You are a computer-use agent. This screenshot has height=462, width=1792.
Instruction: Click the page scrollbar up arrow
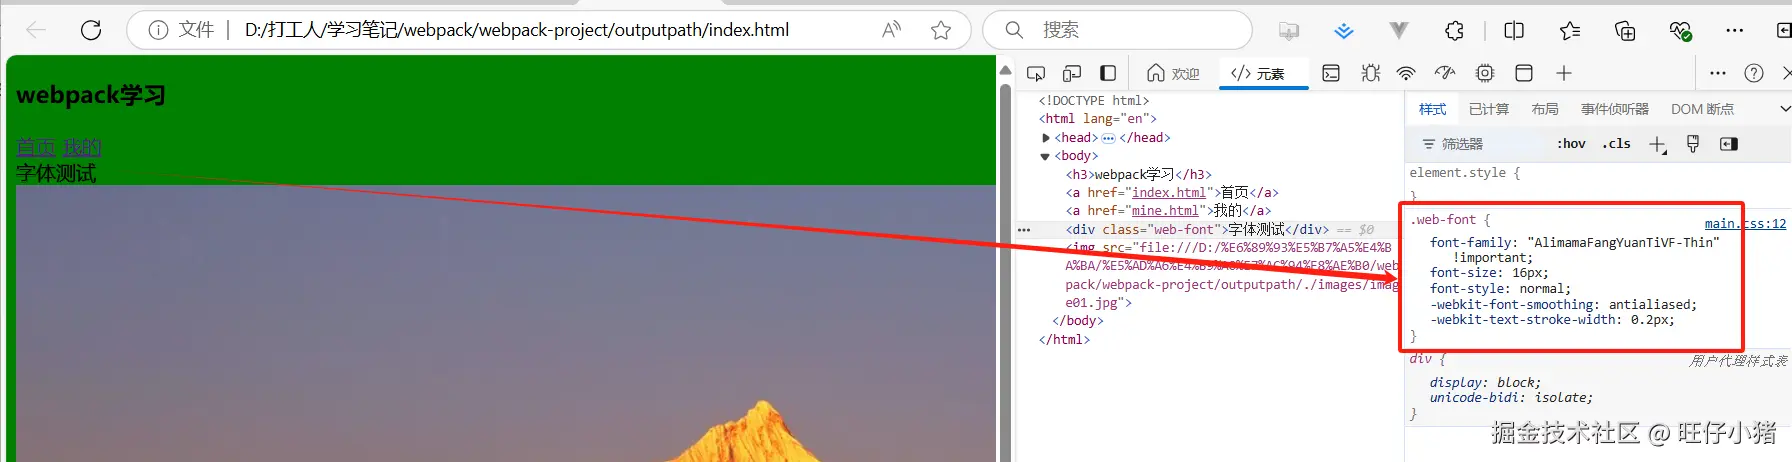[x=1005, y=69]
